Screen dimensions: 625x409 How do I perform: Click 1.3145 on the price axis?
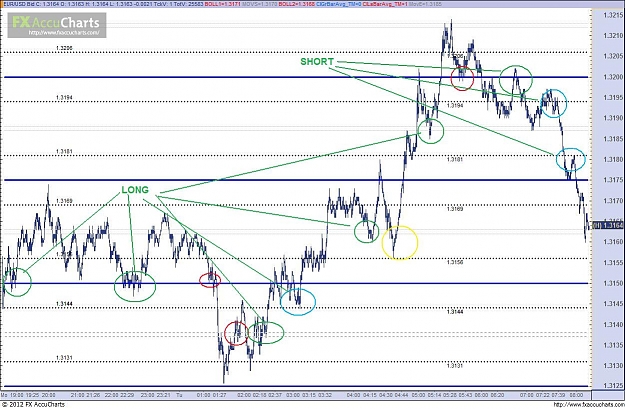click(x=613, y=304)
